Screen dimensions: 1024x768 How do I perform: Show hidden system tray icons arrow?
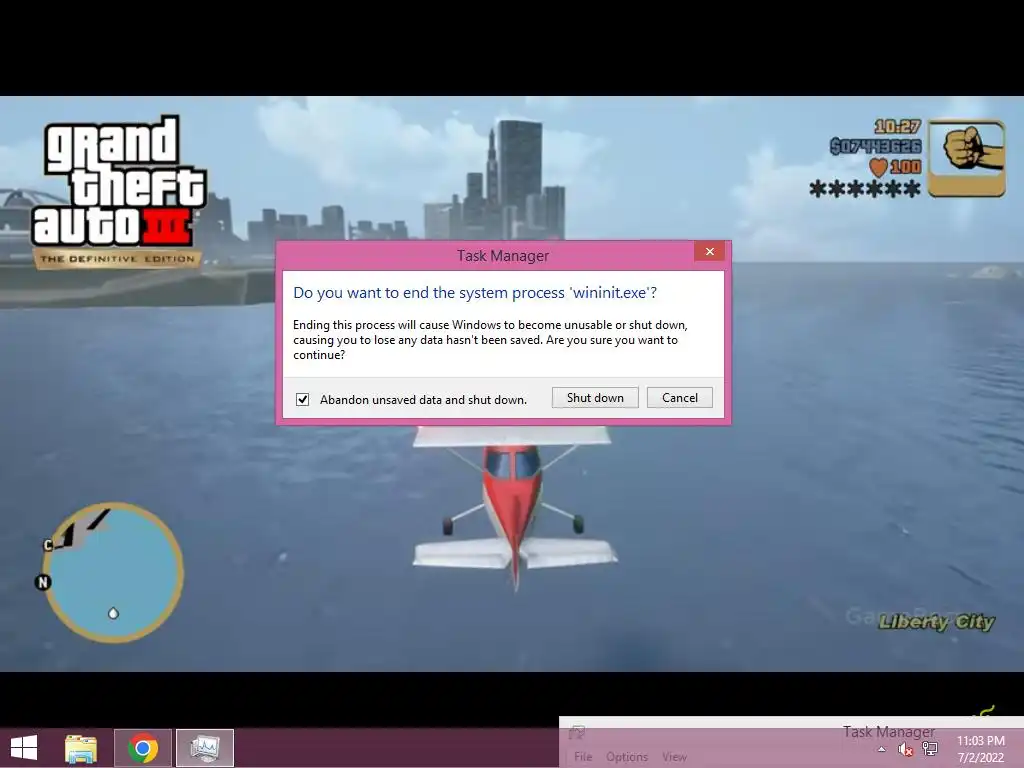coord(882,749)
